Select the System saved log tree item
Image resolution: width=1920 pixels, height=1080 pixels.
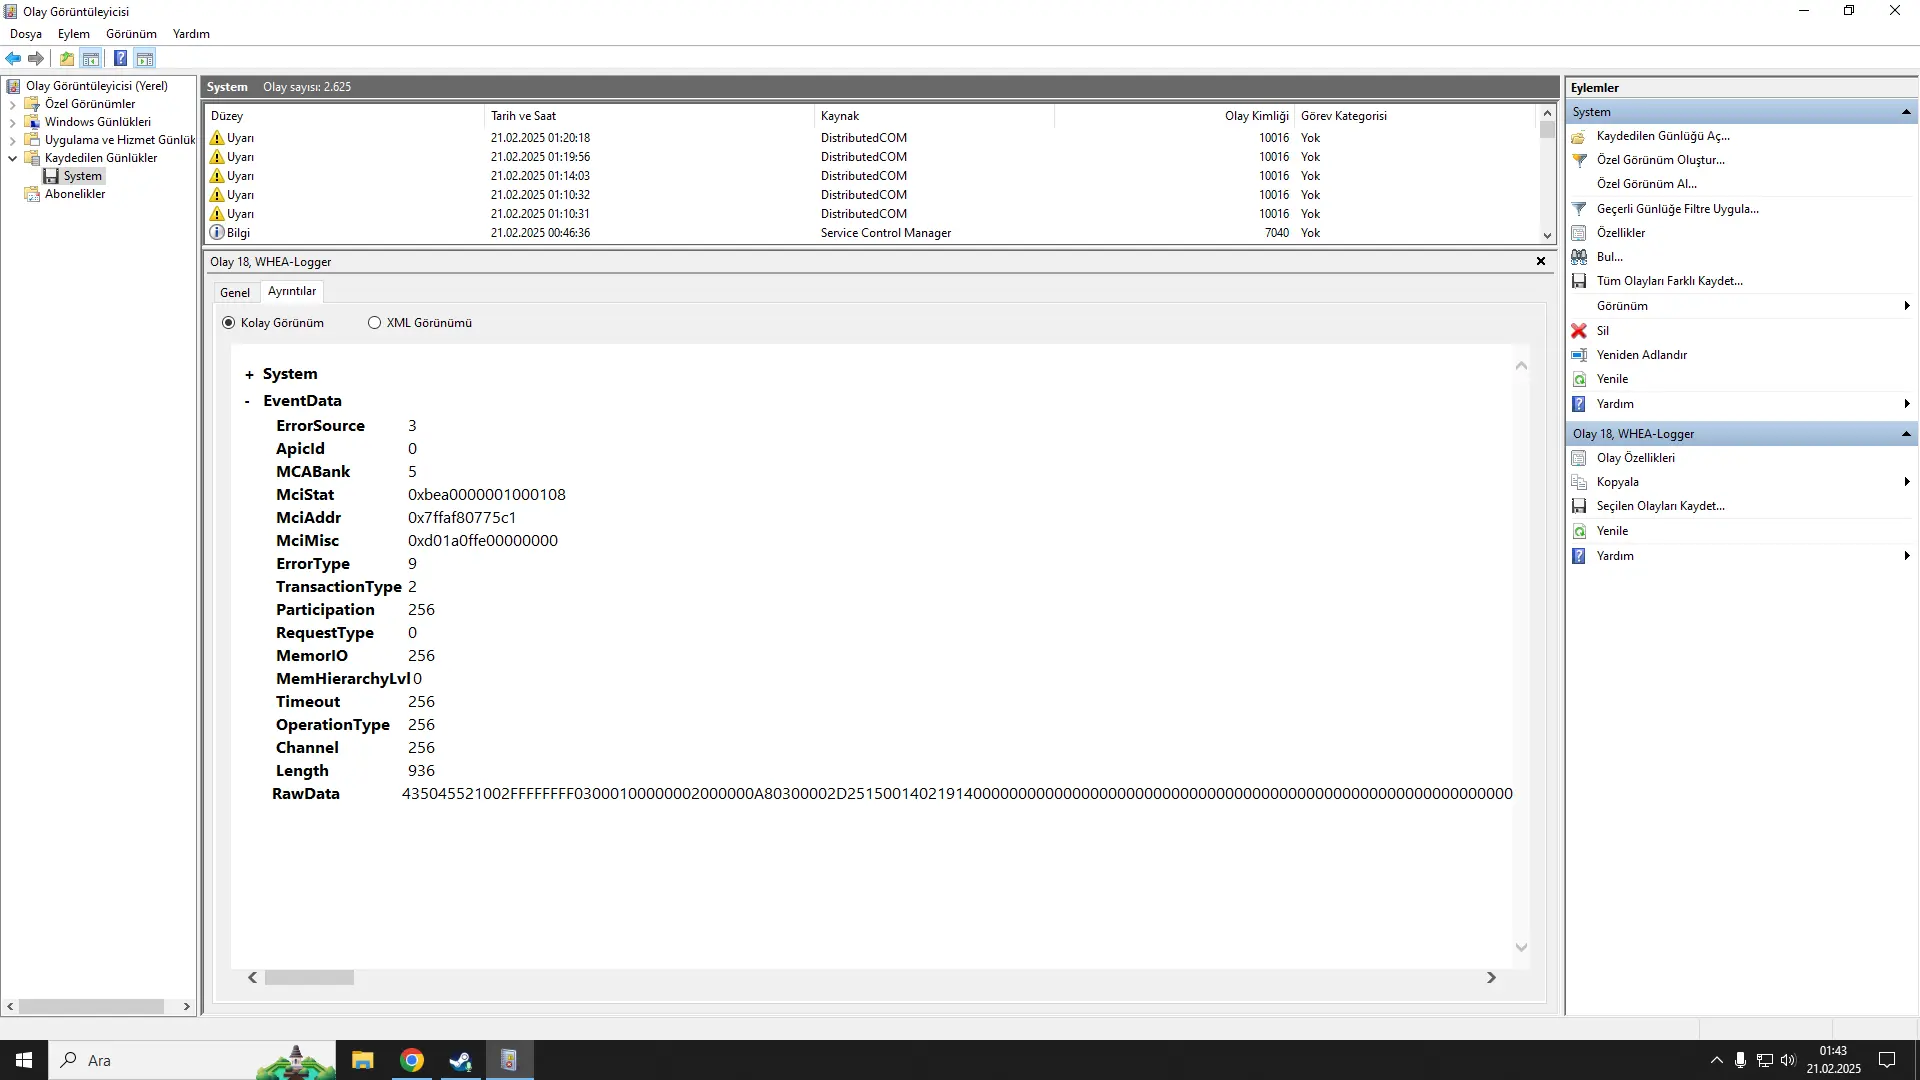coord(83,176)
